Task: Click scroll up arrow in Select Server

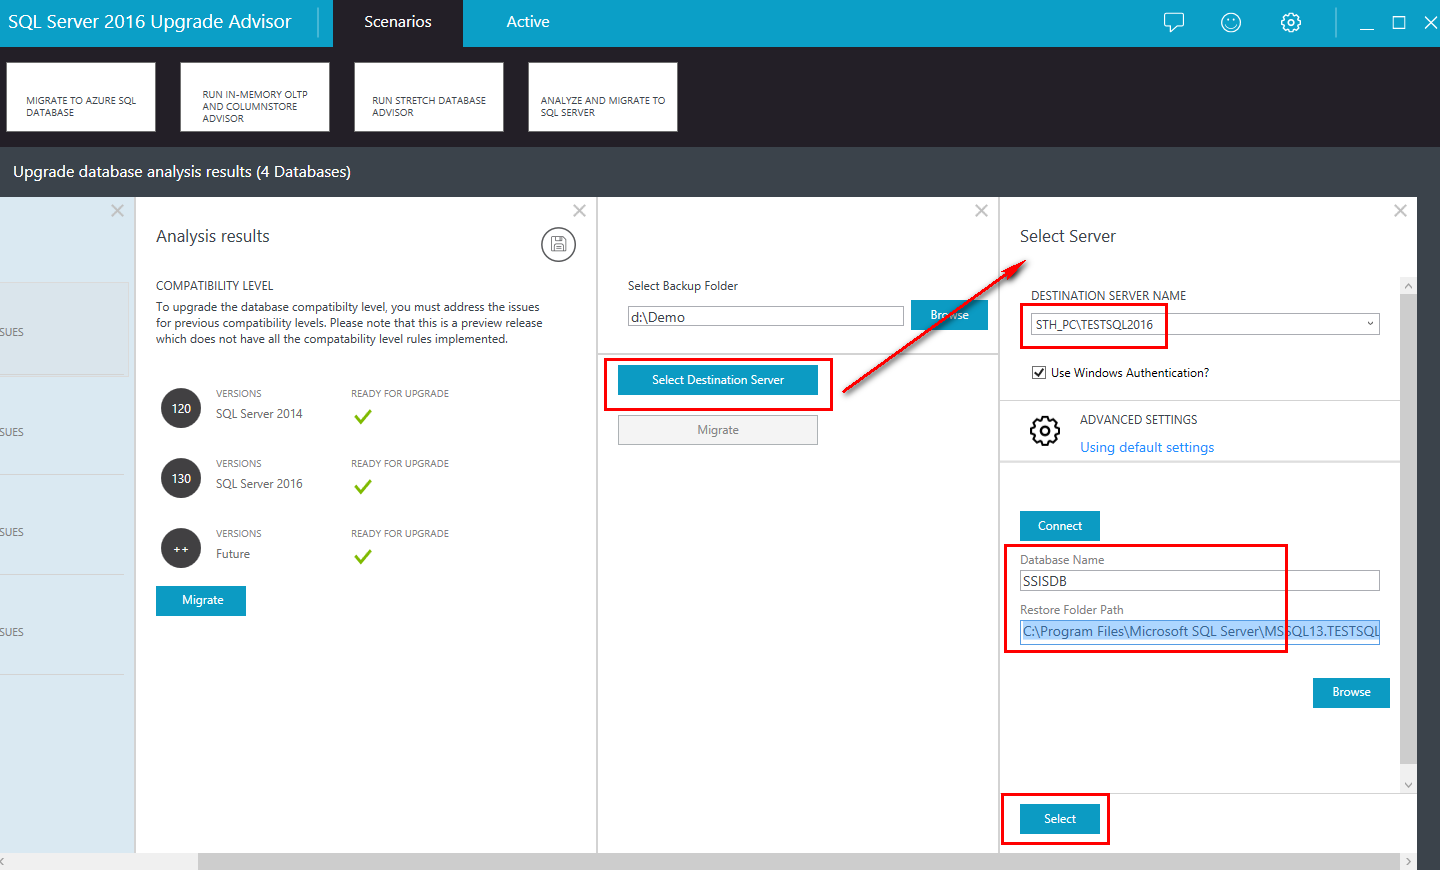Action: click(x=1408, y=286)
